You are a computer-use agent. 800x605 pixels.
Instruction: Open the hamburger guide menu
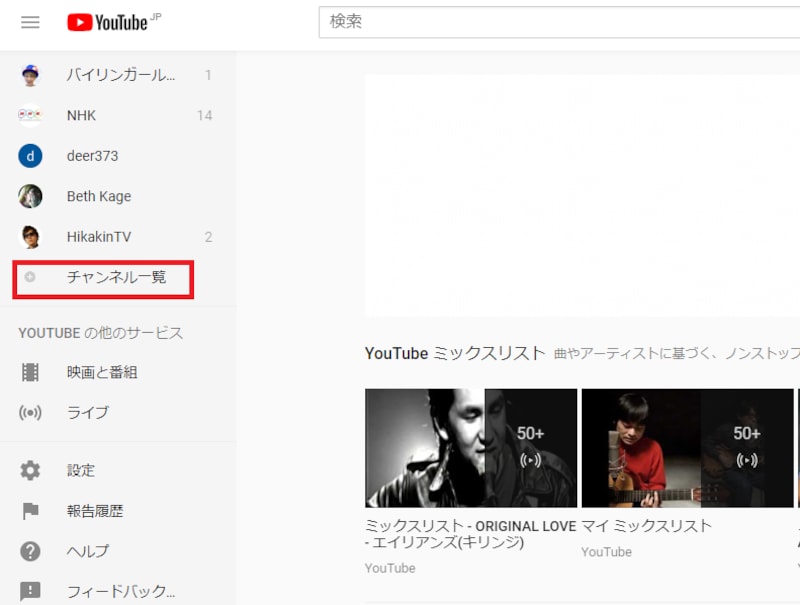[x=30, y=22]
